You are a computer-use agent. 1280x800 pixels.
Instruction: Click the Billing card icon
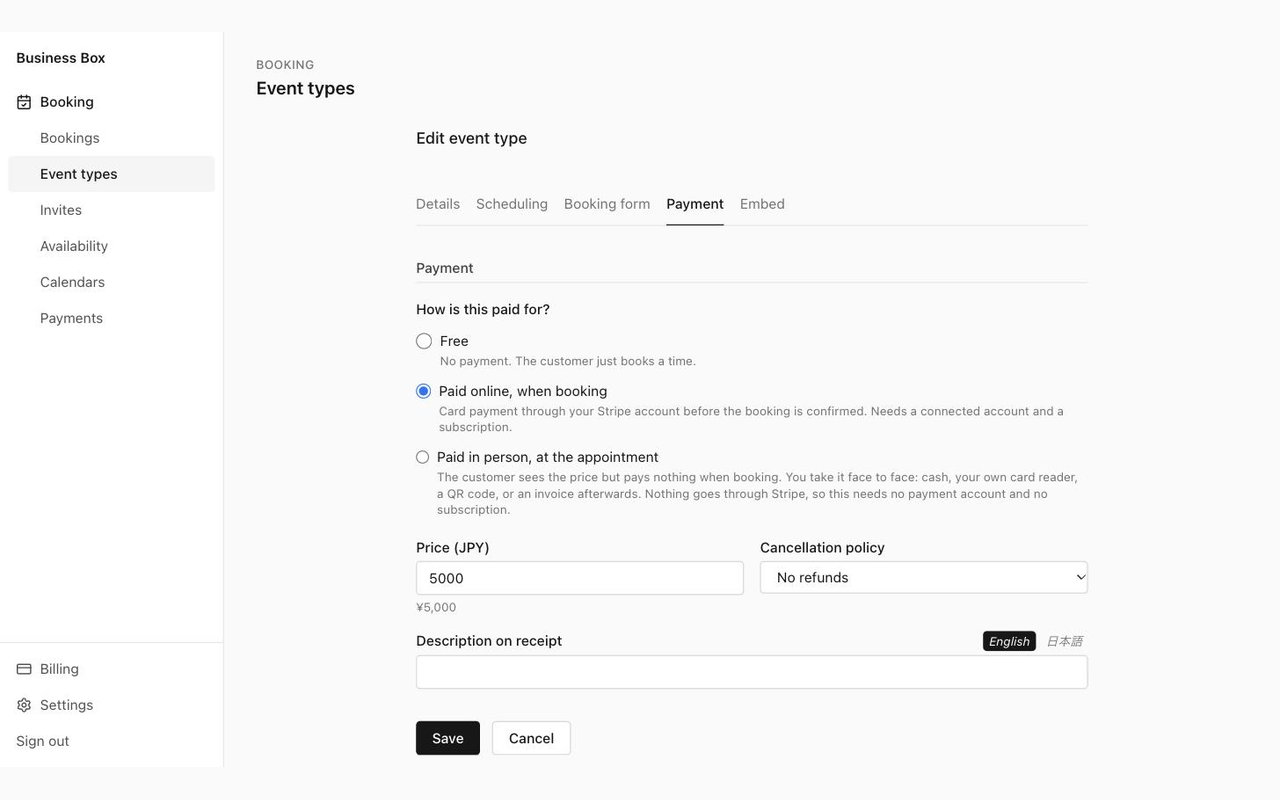[x=24, y=669]
